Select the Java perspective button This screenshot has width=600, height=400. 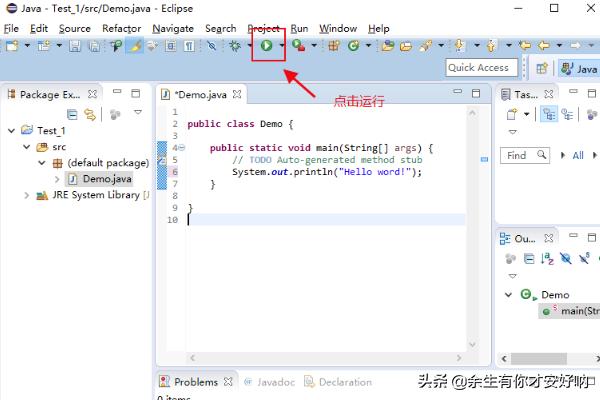(579, 69)
